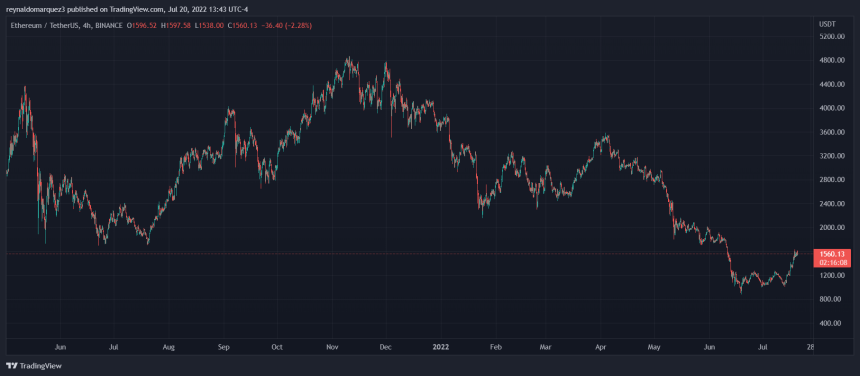
Task: Click the TradingView logo icon
Action: (x=12, y=366)
